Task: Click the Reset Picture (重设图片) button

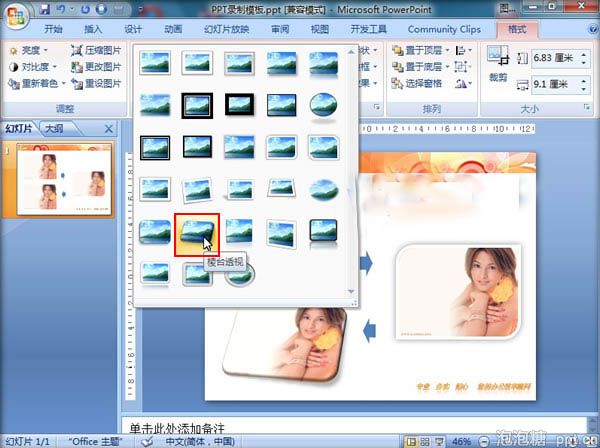Action: 96,83
